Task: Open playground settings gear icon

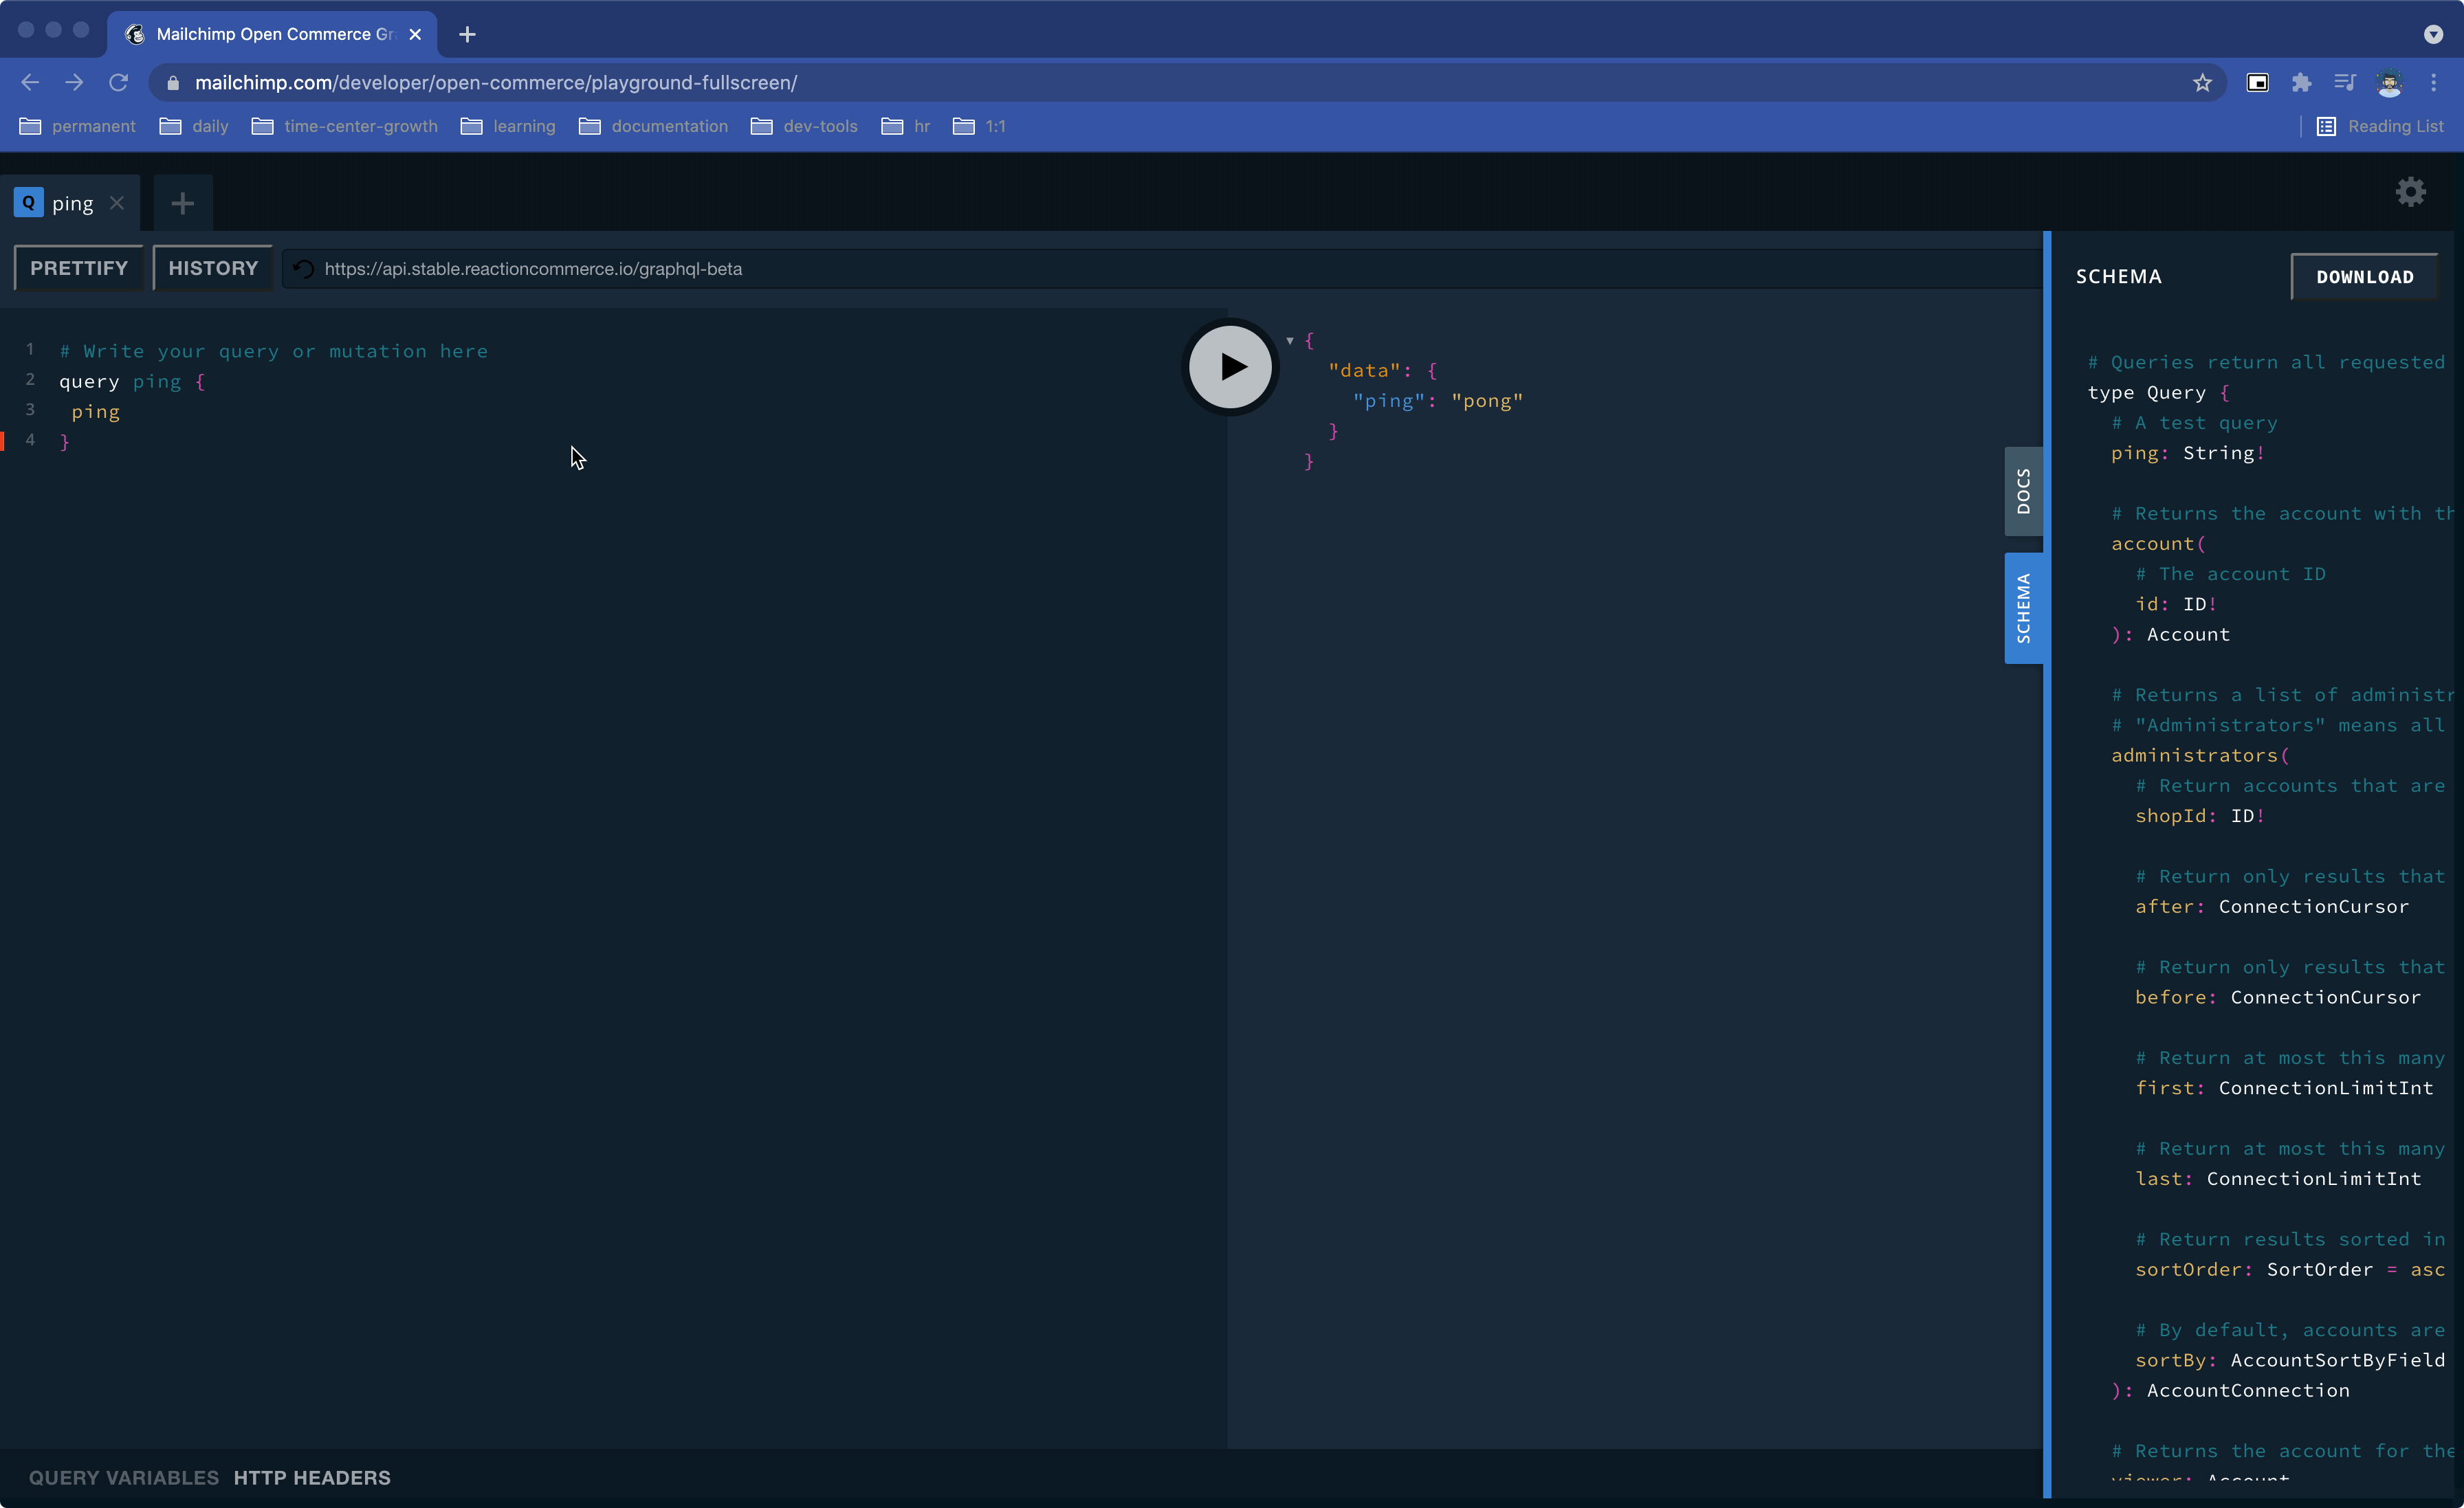Action: tap(2410, 192)
